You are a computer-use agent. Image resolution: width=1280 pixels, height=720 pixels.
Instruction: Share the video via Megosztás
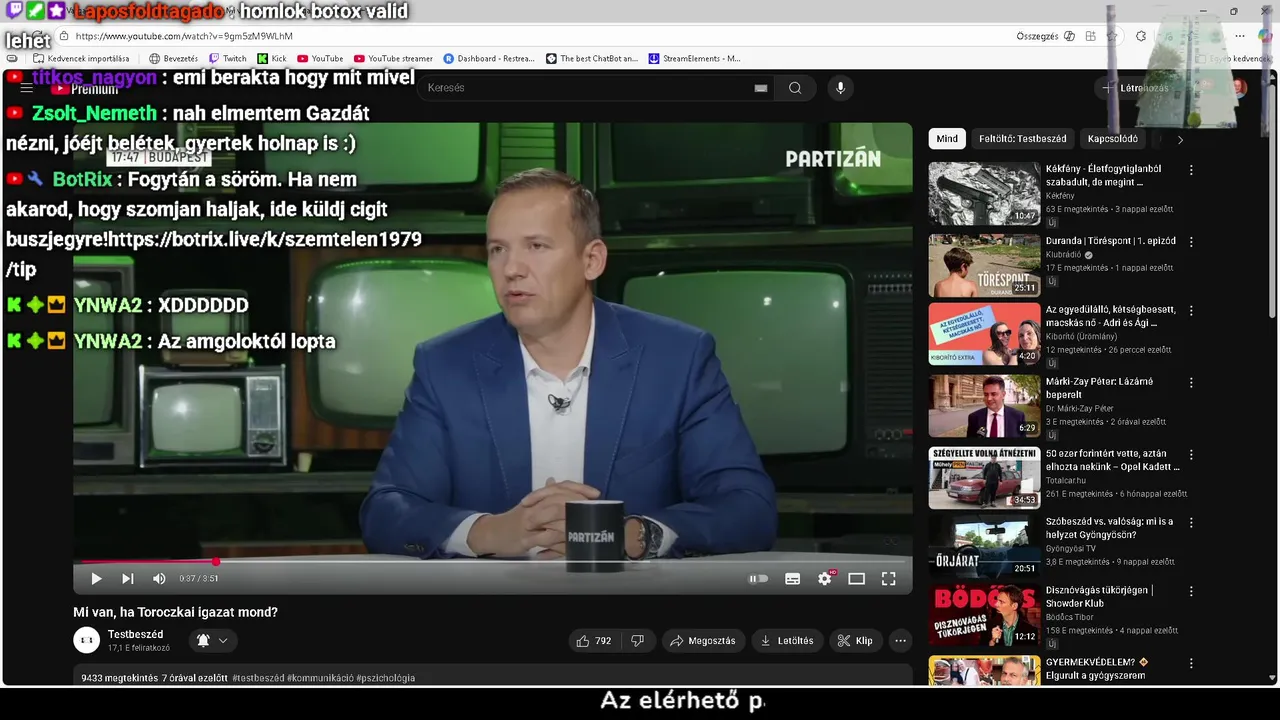coord(703,641)
